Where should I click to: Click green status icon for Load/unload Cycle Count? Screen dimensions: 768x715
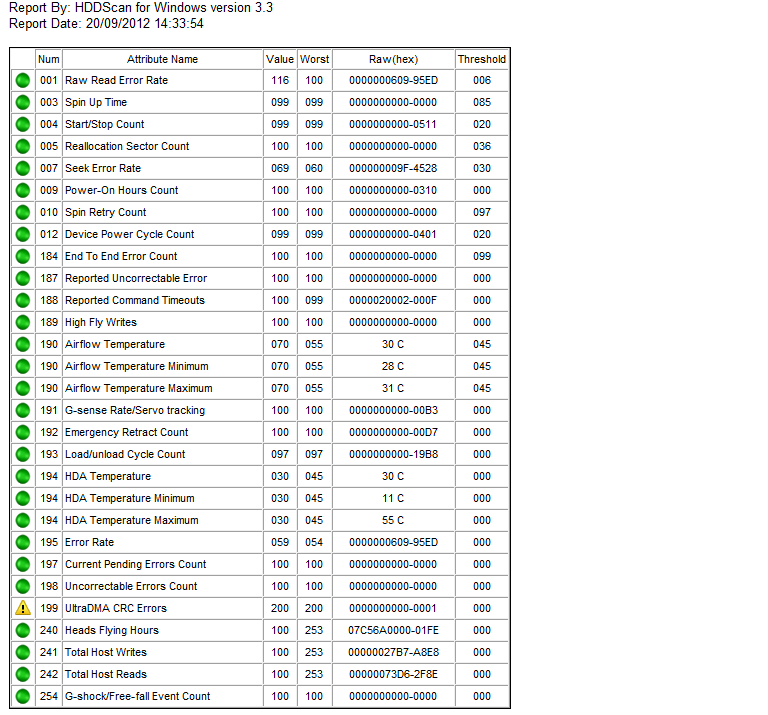pyautogui.click(x=23, y=454)
